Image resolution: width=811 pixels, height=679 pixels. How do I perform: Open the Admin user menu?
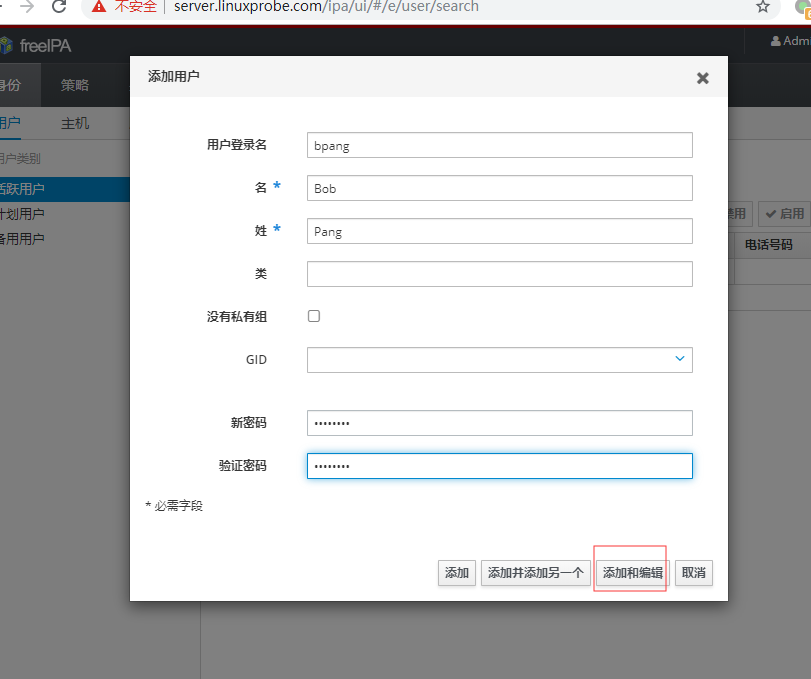[x=790, y=41]
